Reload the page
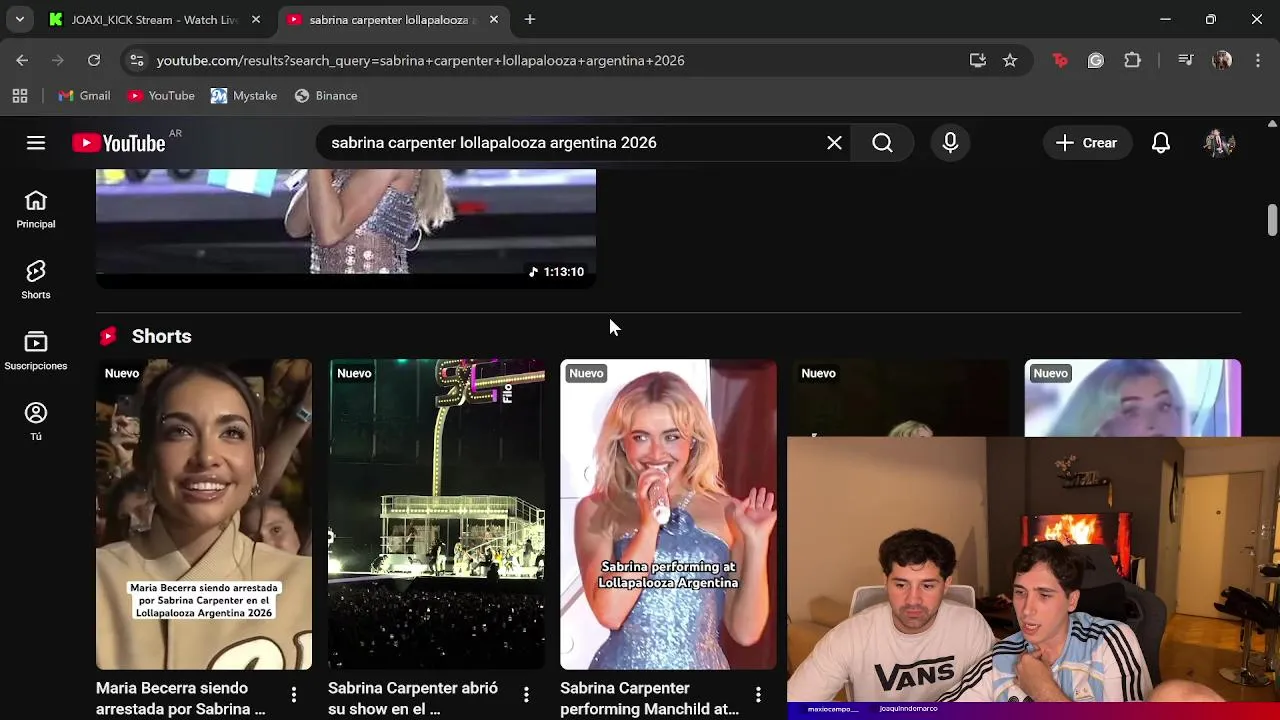1280x720 pixels. [94, 60]
